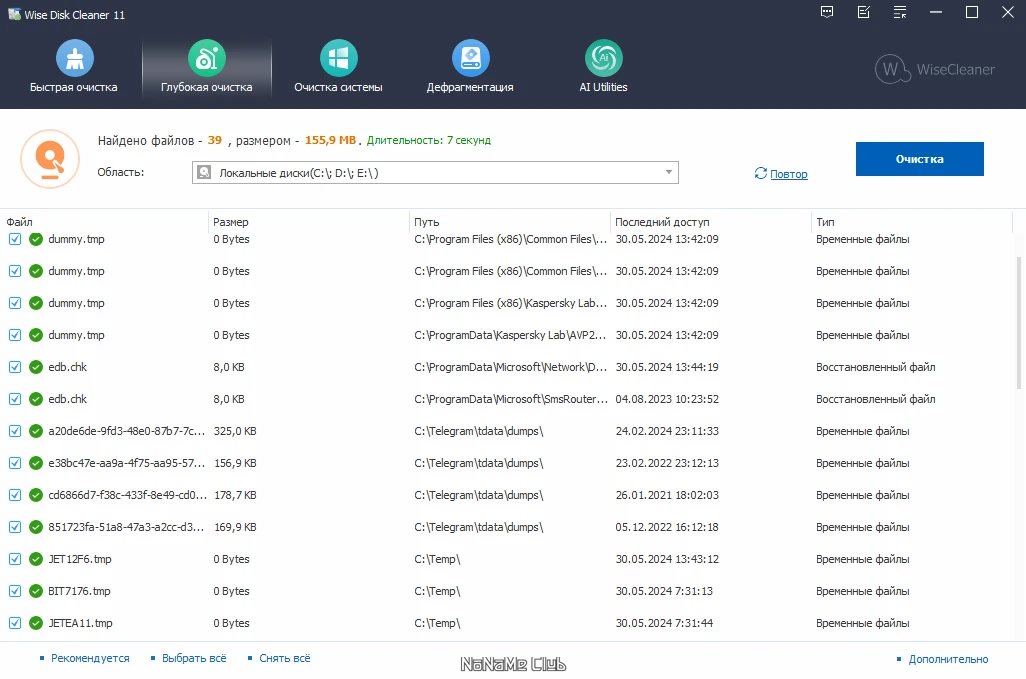
Task: Sort by Последний доступ column header
Action: (662, 222)
